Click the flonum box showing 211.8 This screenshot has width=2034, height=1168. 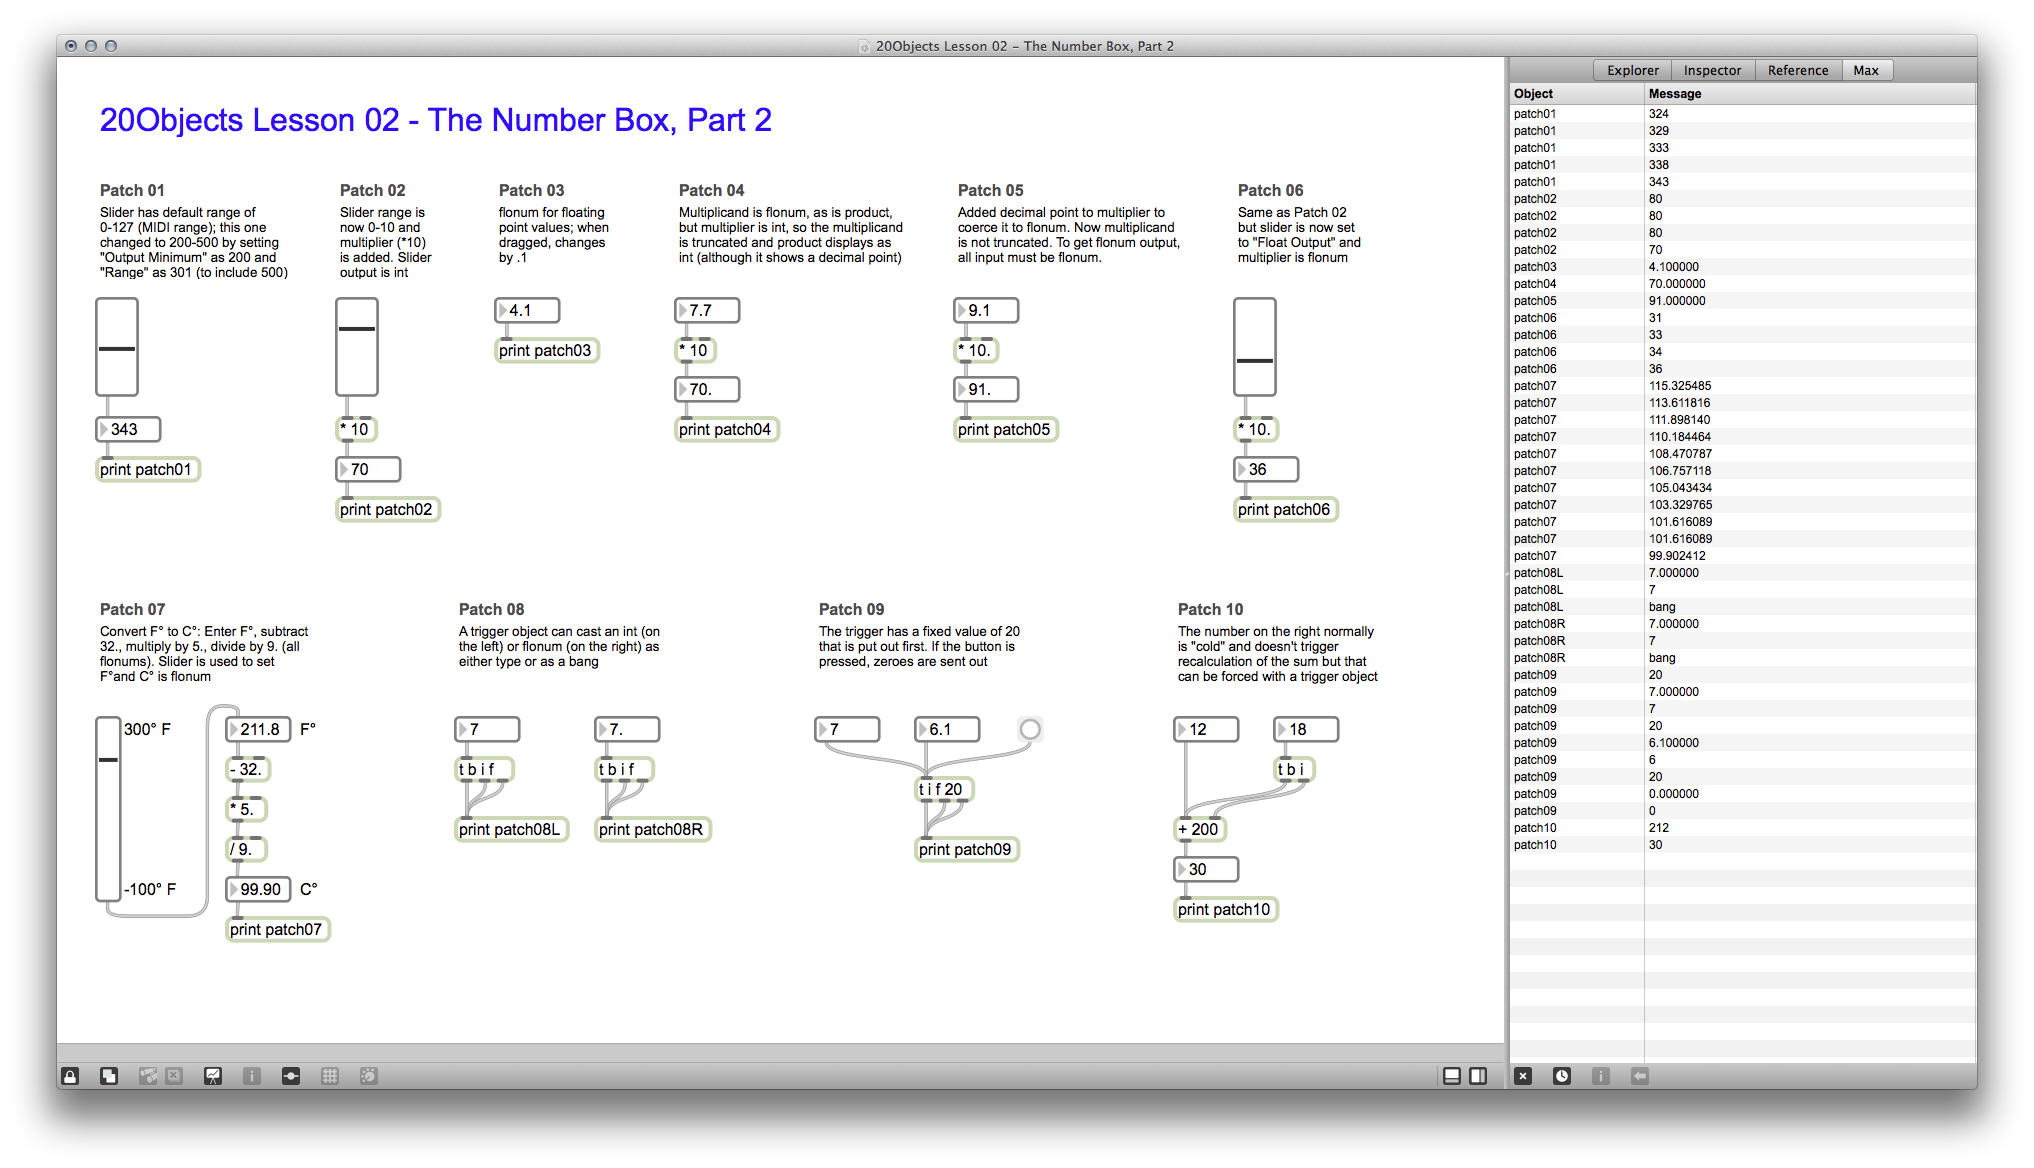point(258,729)
